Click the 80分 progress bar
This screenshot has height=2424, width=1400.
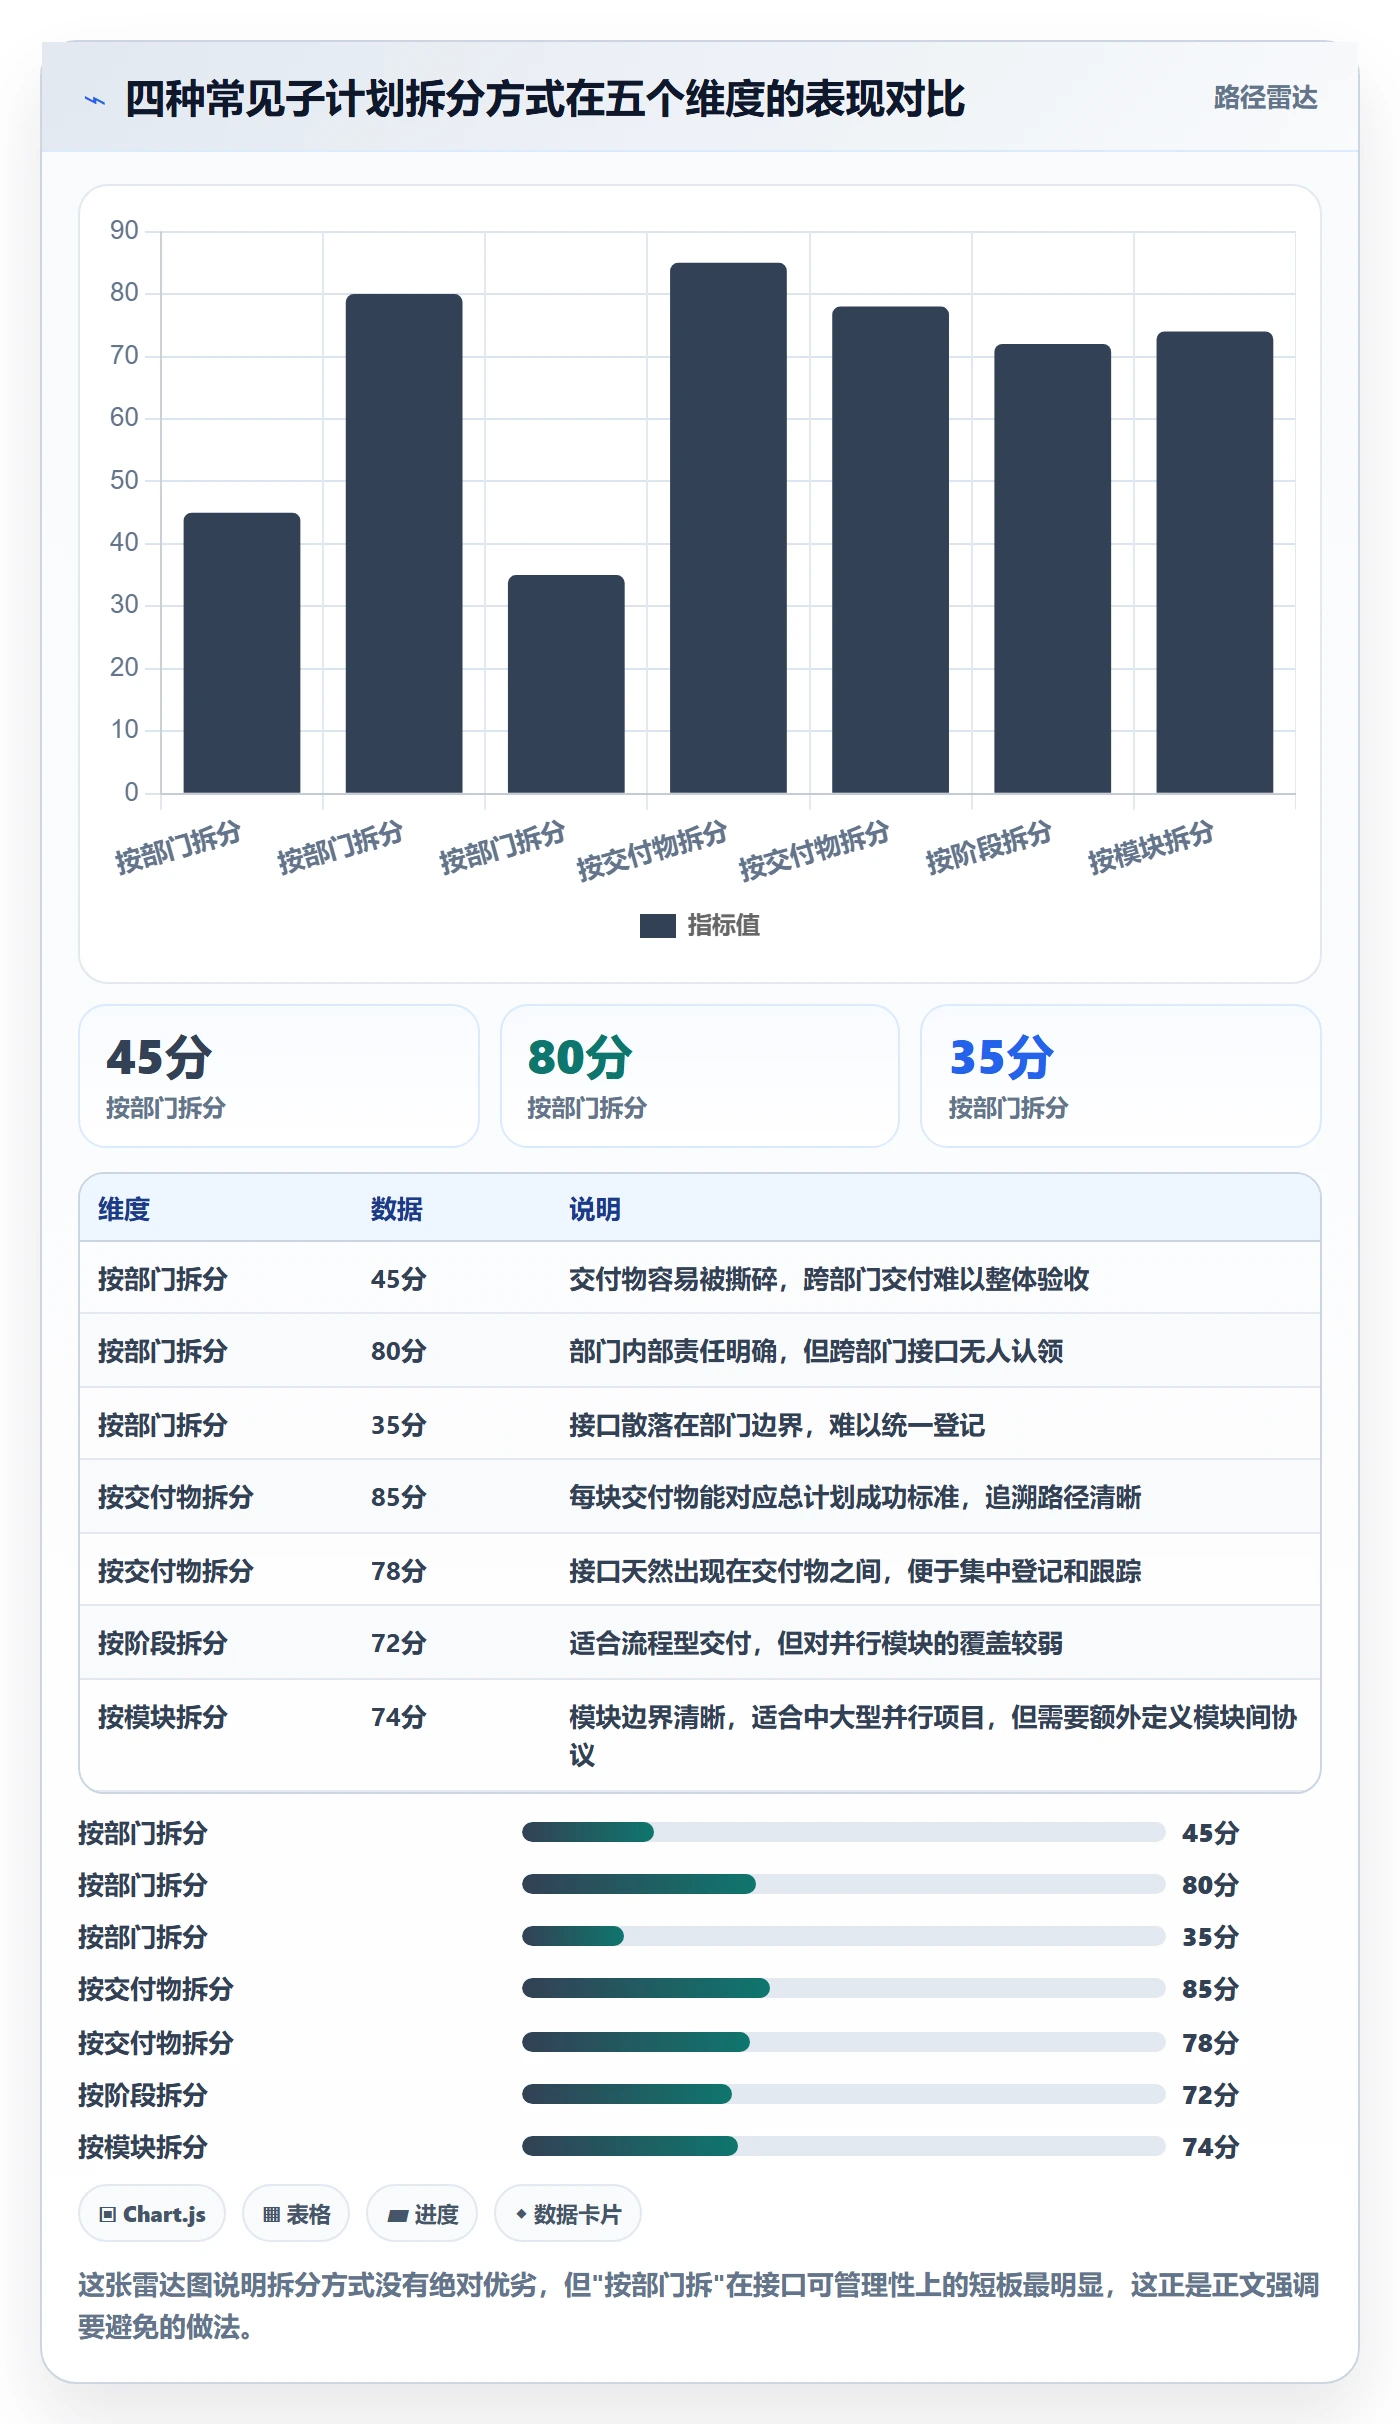844,1884
